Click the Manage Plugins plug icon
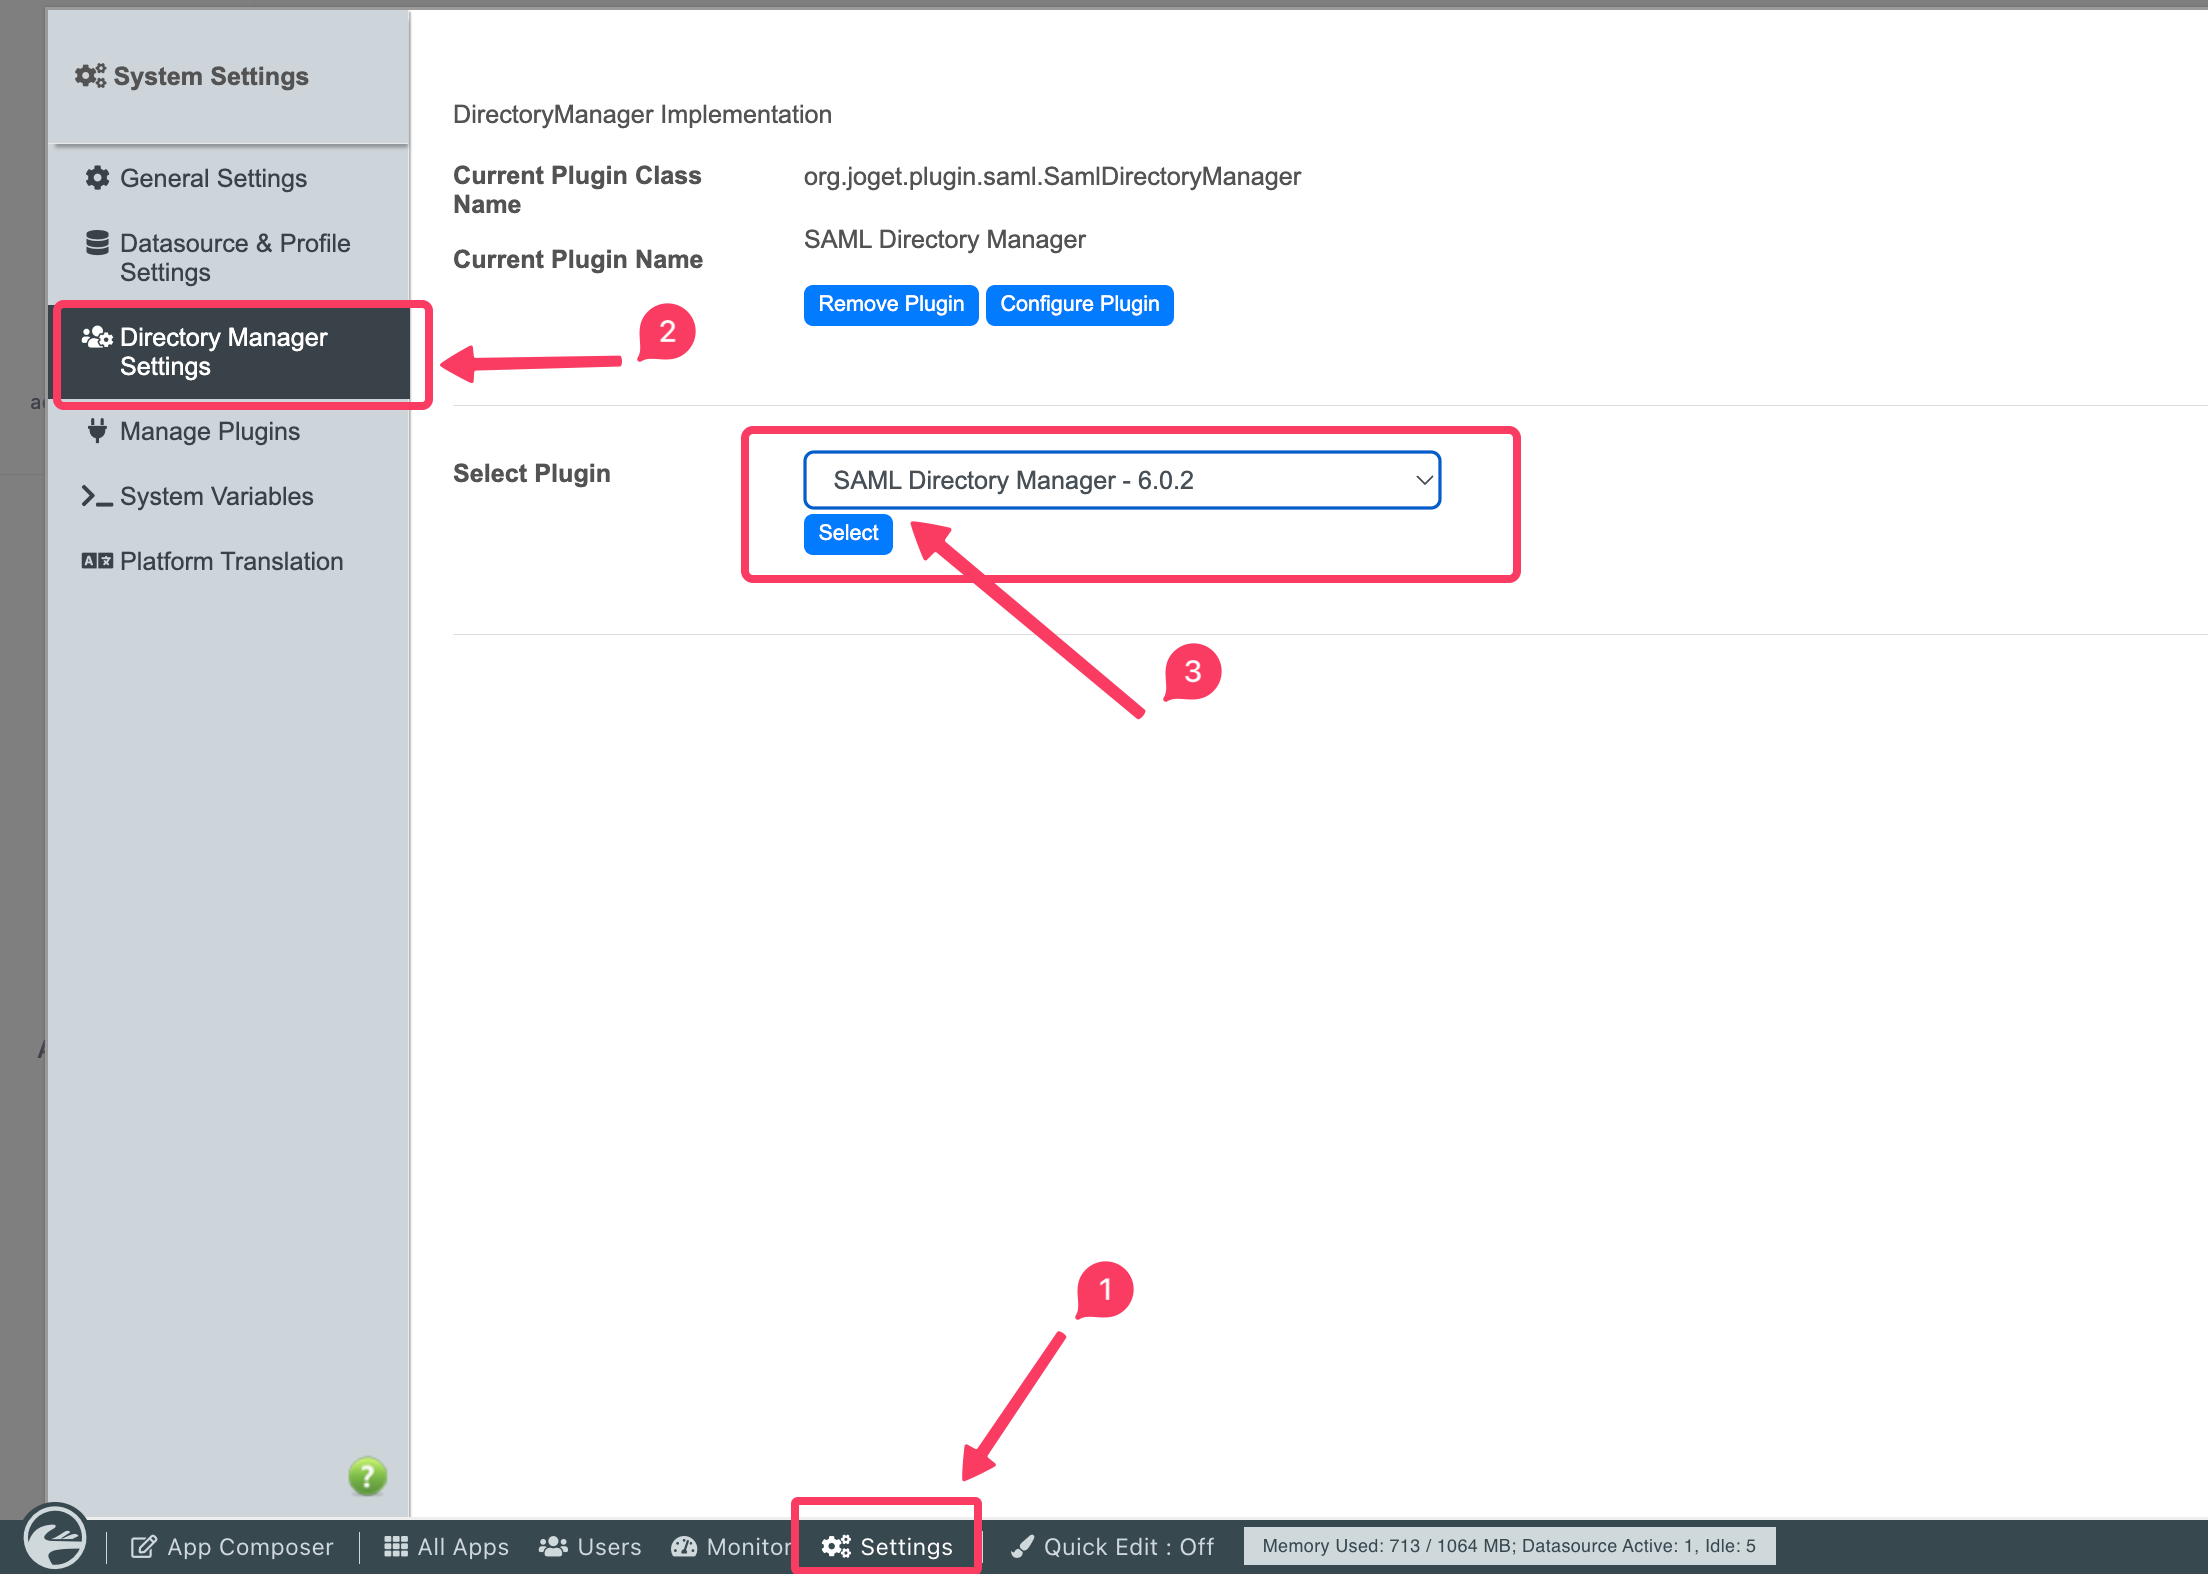Image resolution: width=2208 pixels, height=1574 pixels. tap(97, 431)
